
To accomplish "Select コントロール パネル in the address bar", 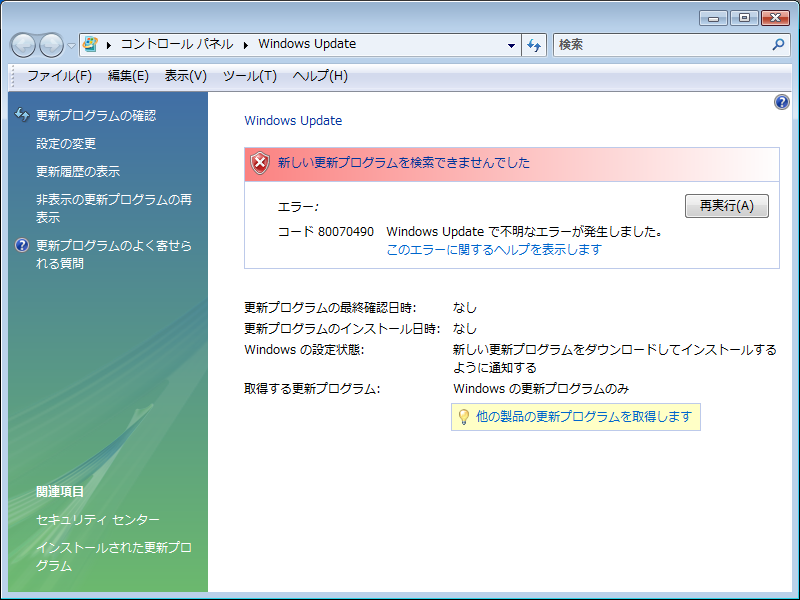I will pos(177,44).
